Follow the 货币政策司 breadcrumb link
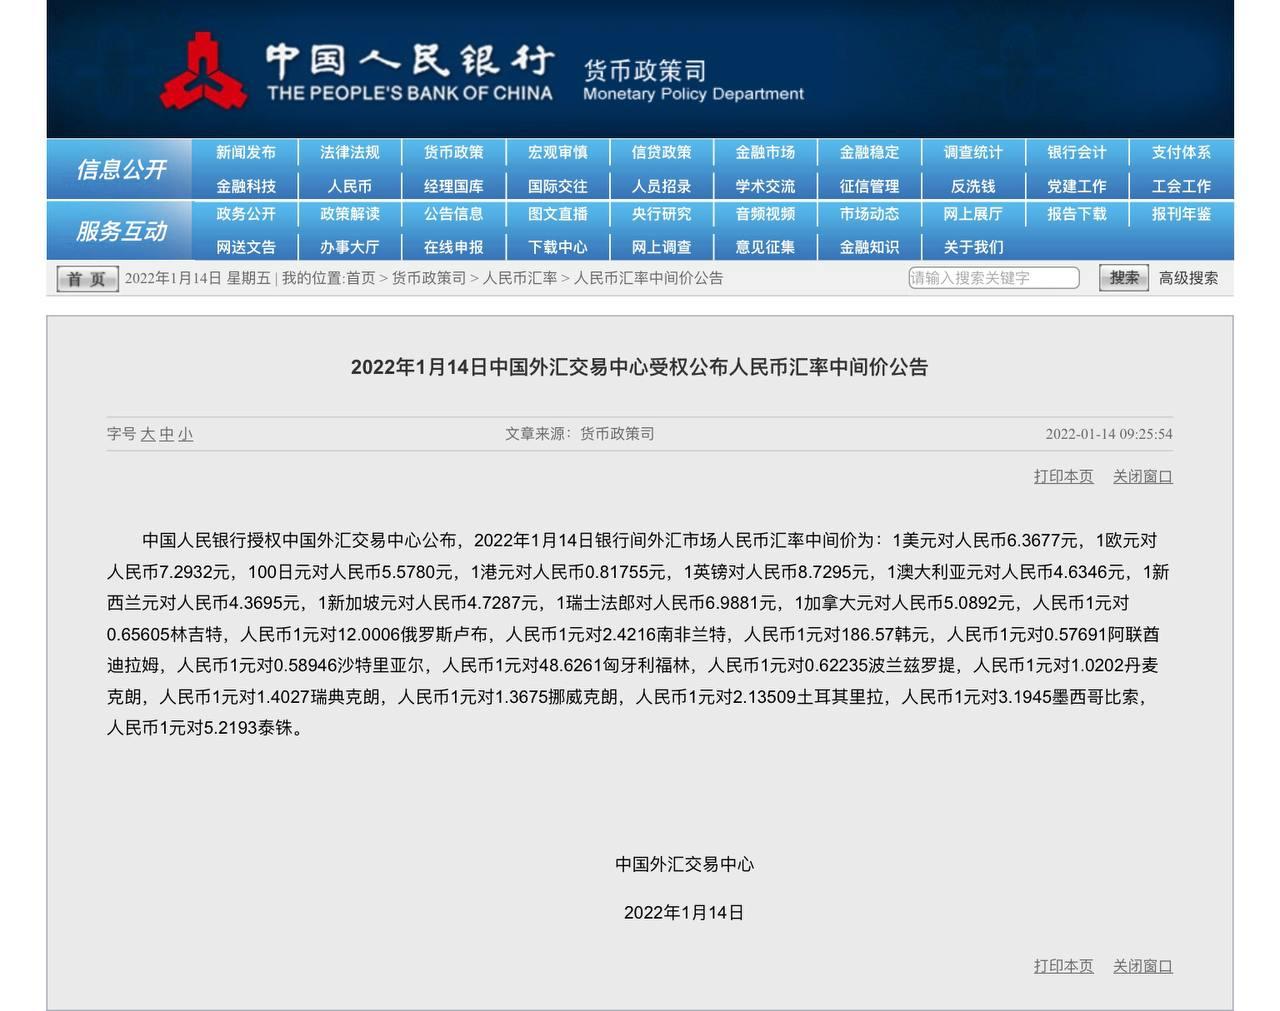This screenshot has height=1011, width=1280. [429, 278]
